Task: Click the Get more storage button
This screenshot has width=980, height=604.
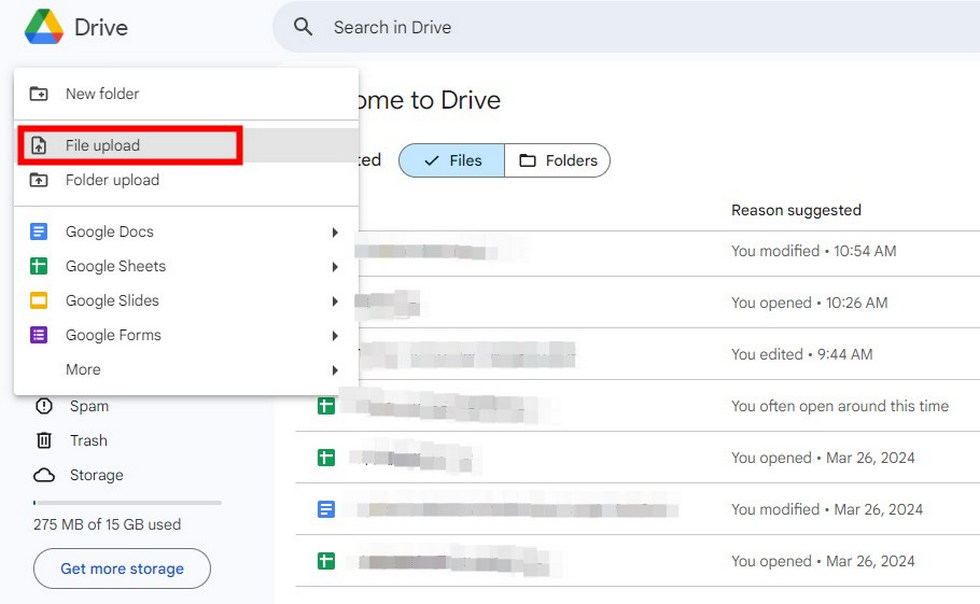Action: [122, 568]
